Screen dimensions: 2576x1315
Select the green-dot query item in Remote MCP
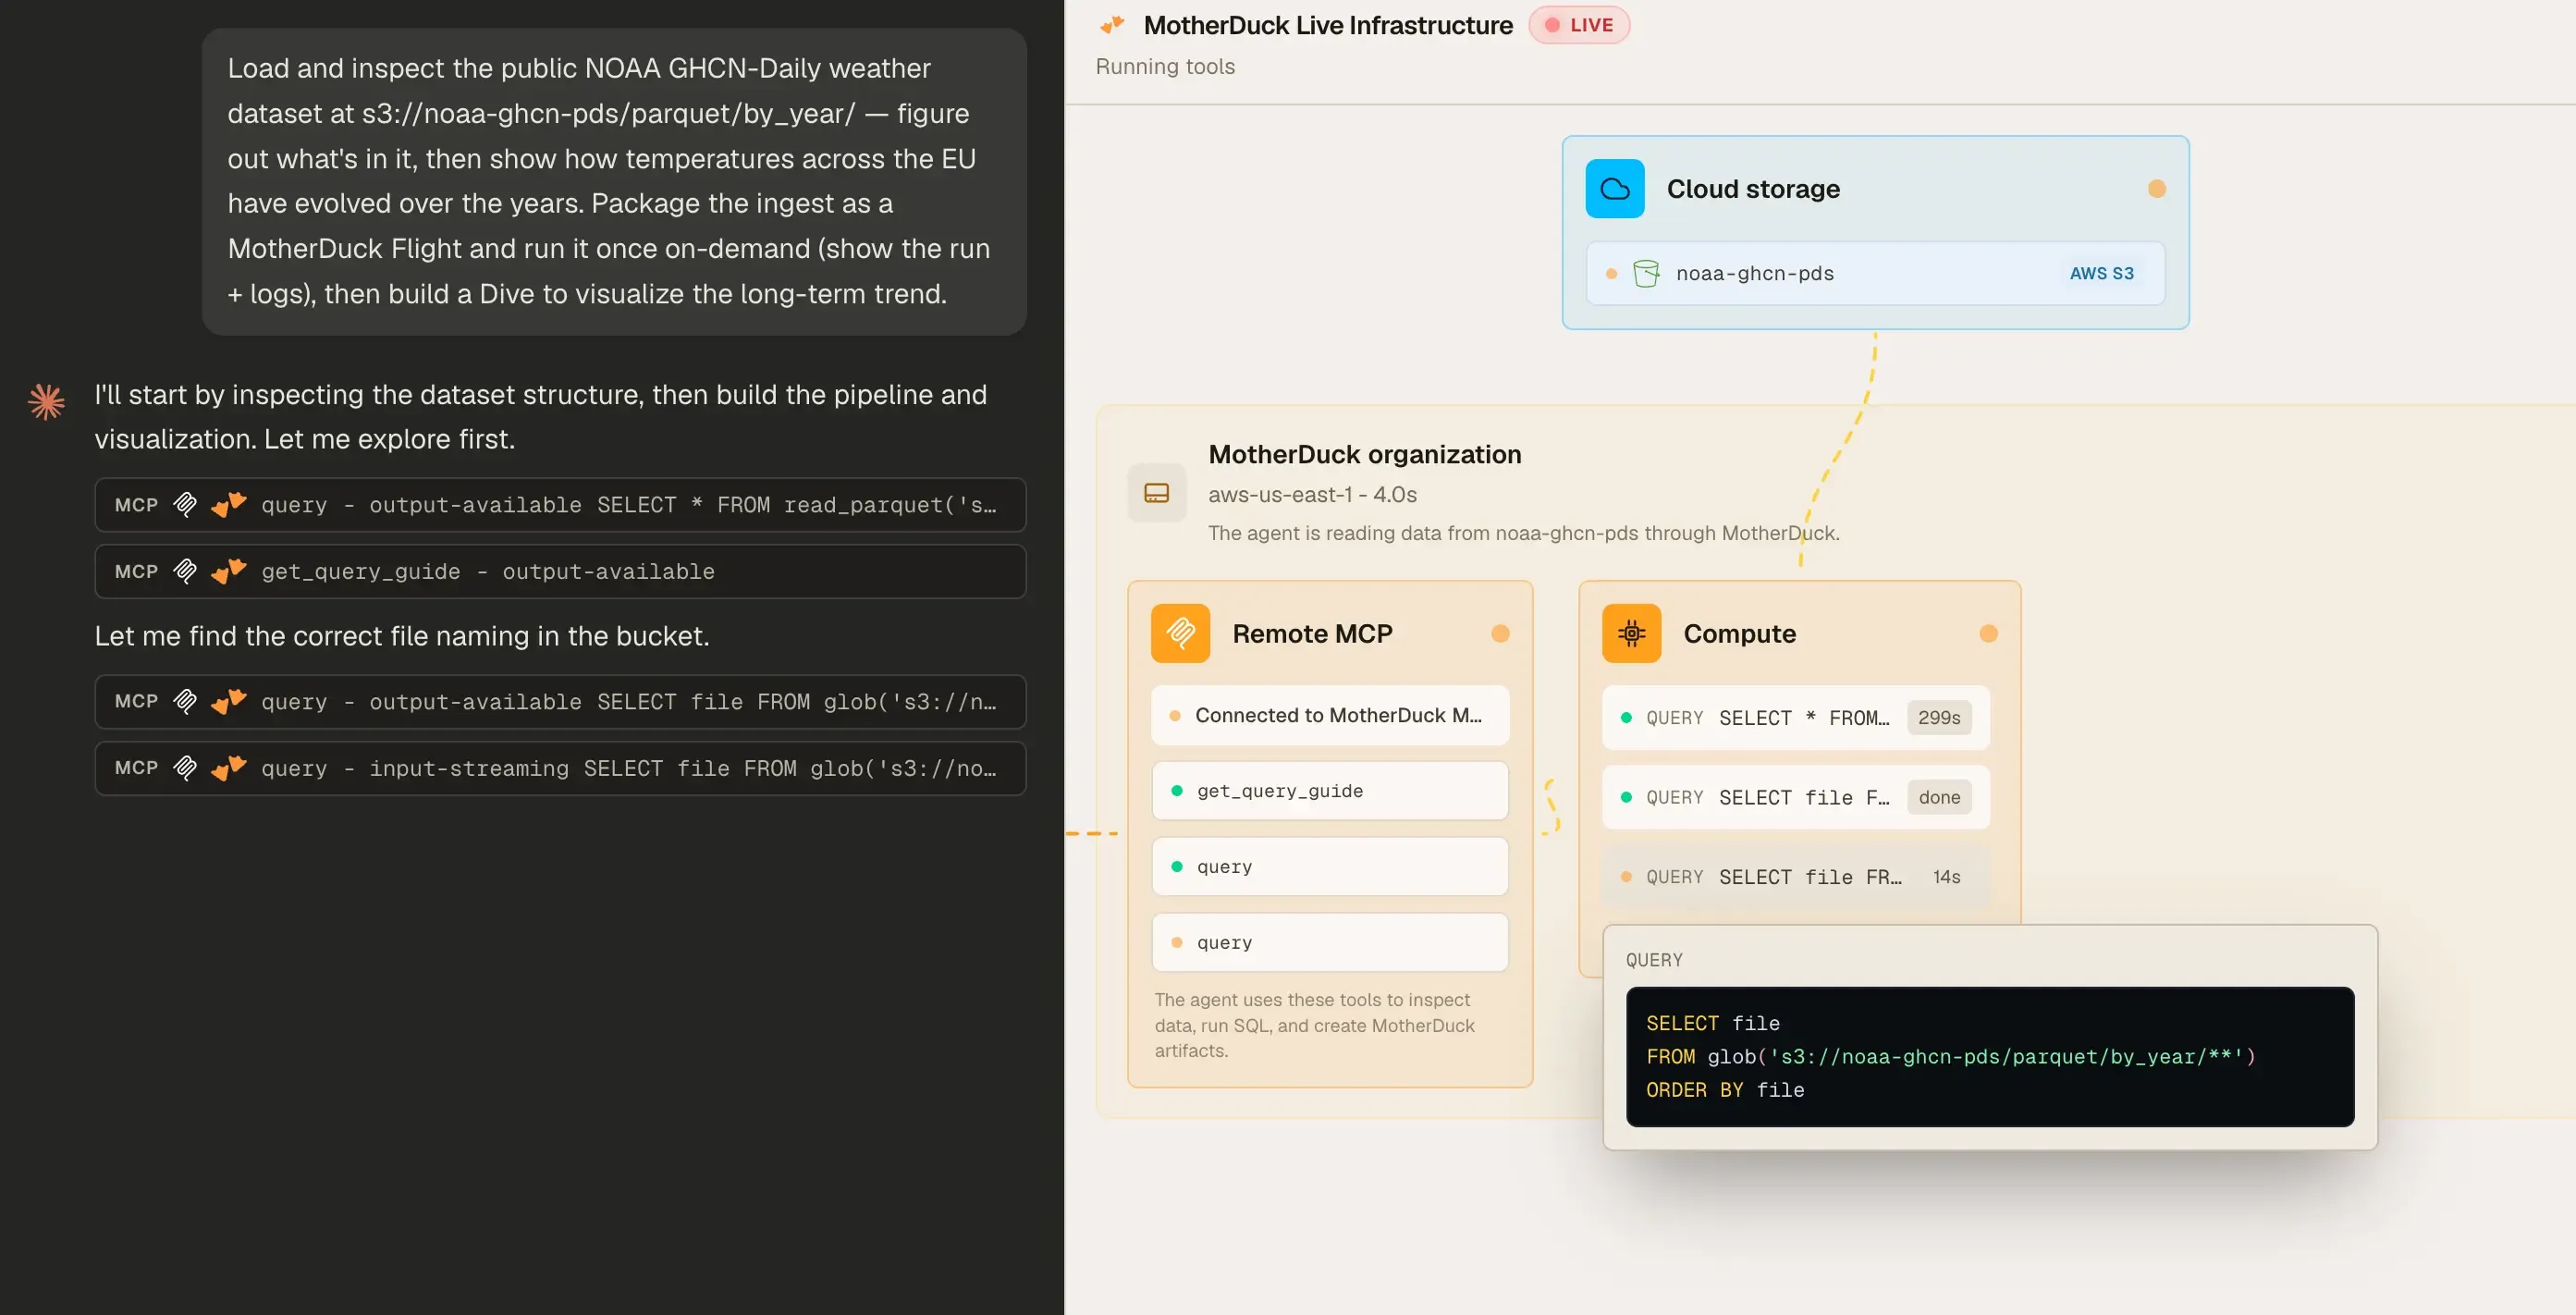[x=1329, y=866]
